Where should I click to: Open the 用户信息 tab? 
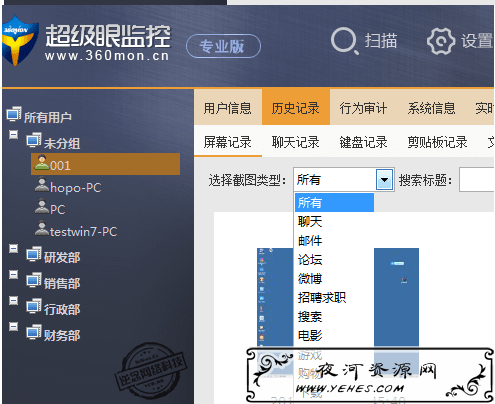[x=228, y=108]
